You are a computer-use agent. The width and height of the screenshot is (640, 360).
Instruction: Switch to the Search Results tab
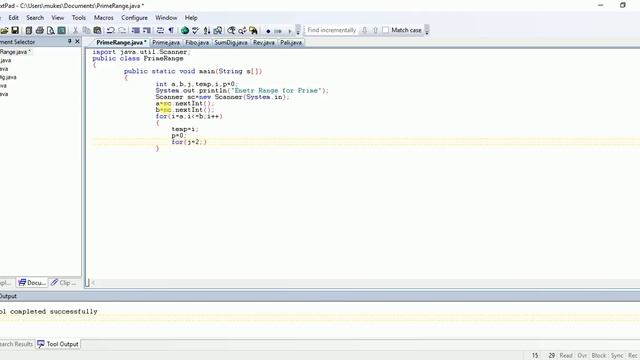tap(16, 344)
